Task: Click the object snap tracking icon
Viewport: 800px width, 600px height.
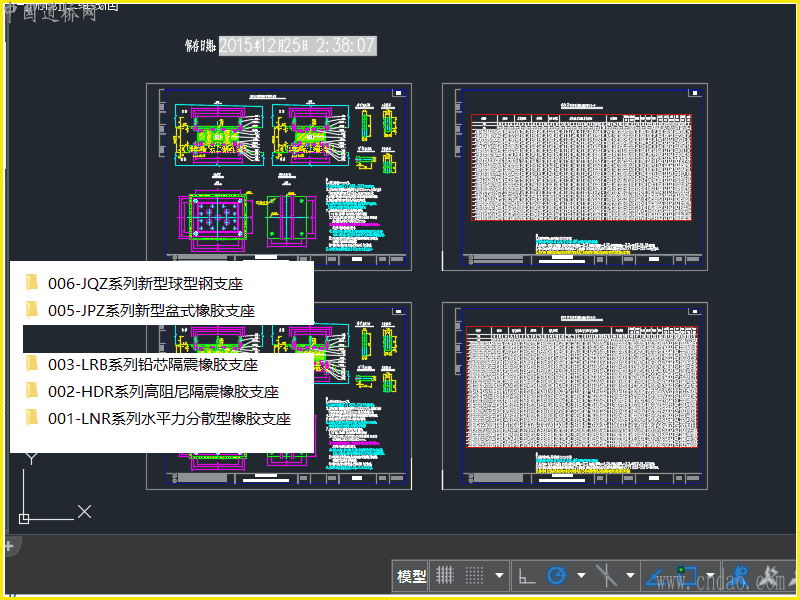Action: point(656,575)
